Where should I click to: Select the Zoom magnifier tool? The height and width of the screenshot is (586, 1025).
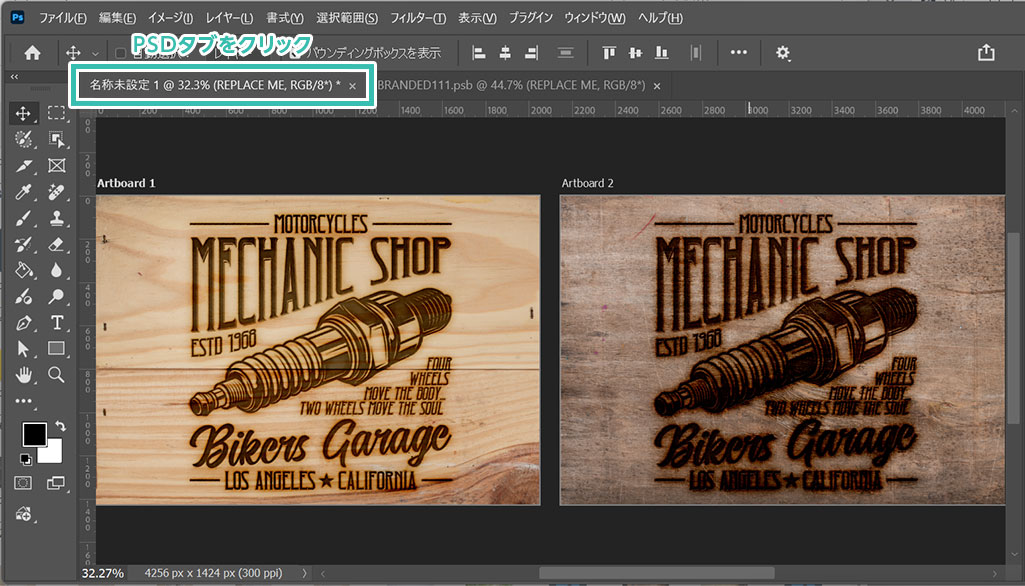[x=57, y=374]
